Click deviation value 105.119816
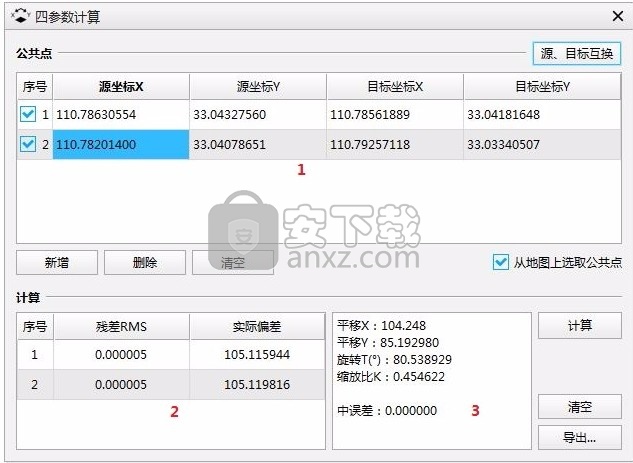Viewport: 633px width, 463px height. pos(257,384)
